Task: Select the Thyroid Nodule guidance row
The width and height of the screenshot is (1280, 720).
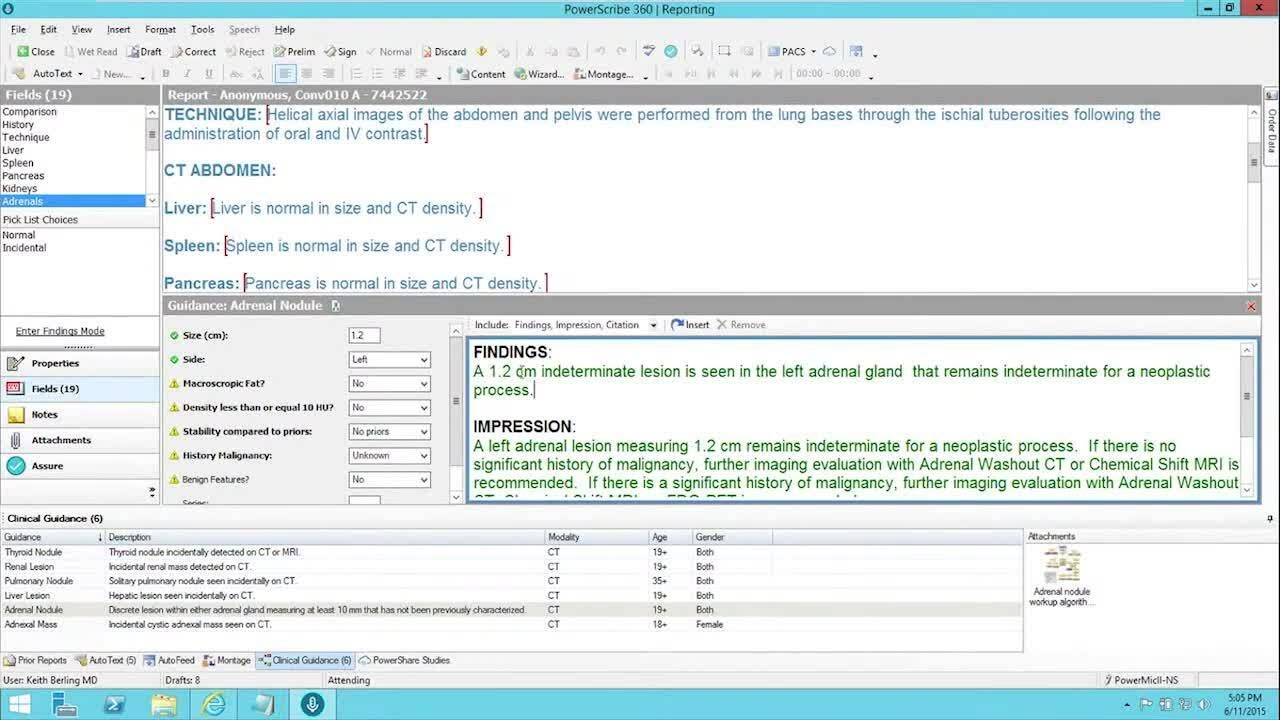Action: point(511,552)
